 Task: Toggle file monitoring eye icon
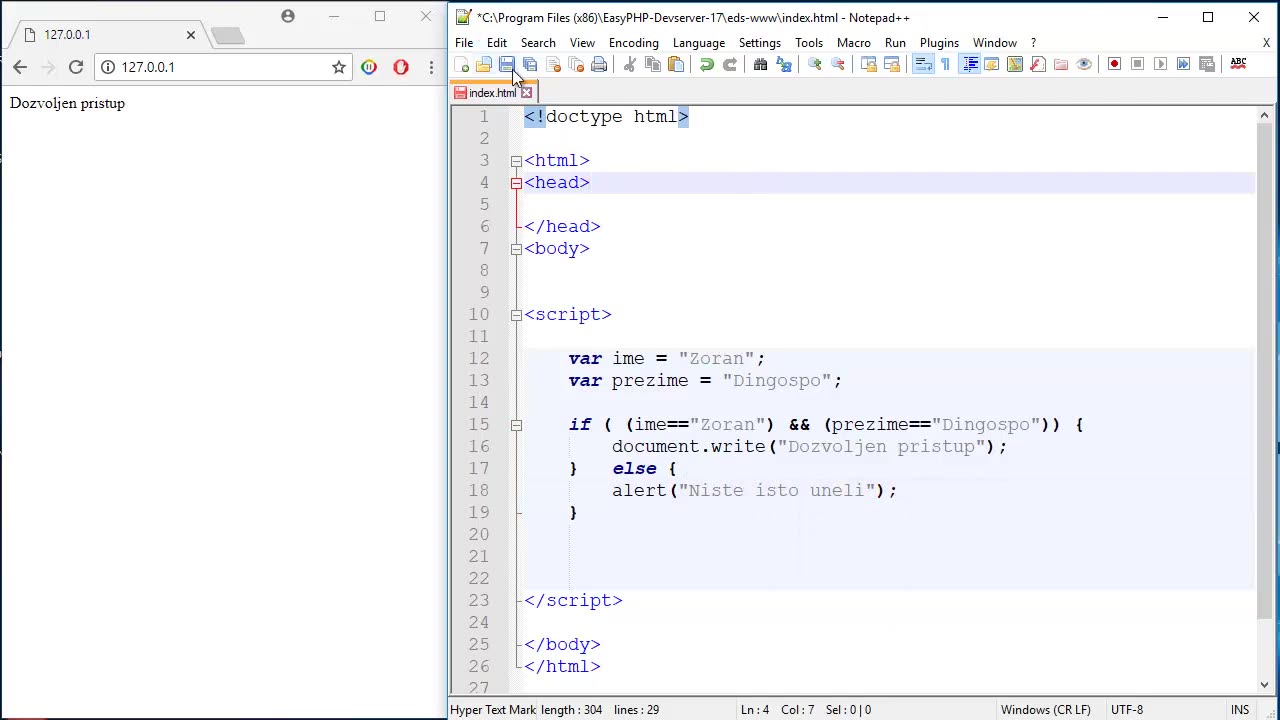click(x=1084, y=64)
